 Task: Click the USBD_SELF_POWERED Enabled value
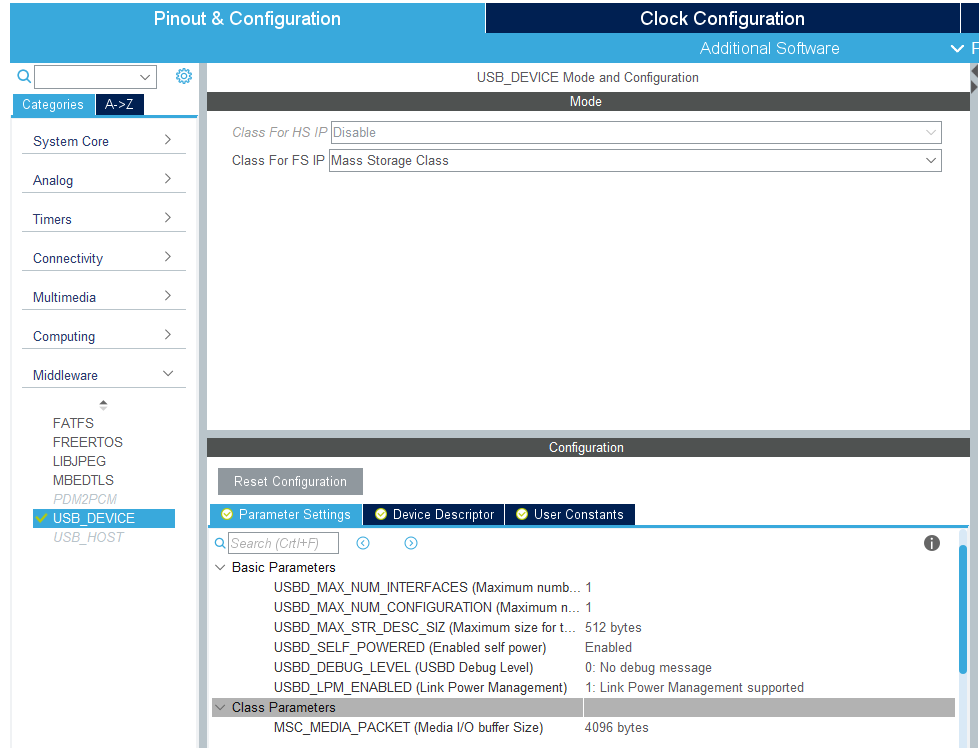[608, 647]
